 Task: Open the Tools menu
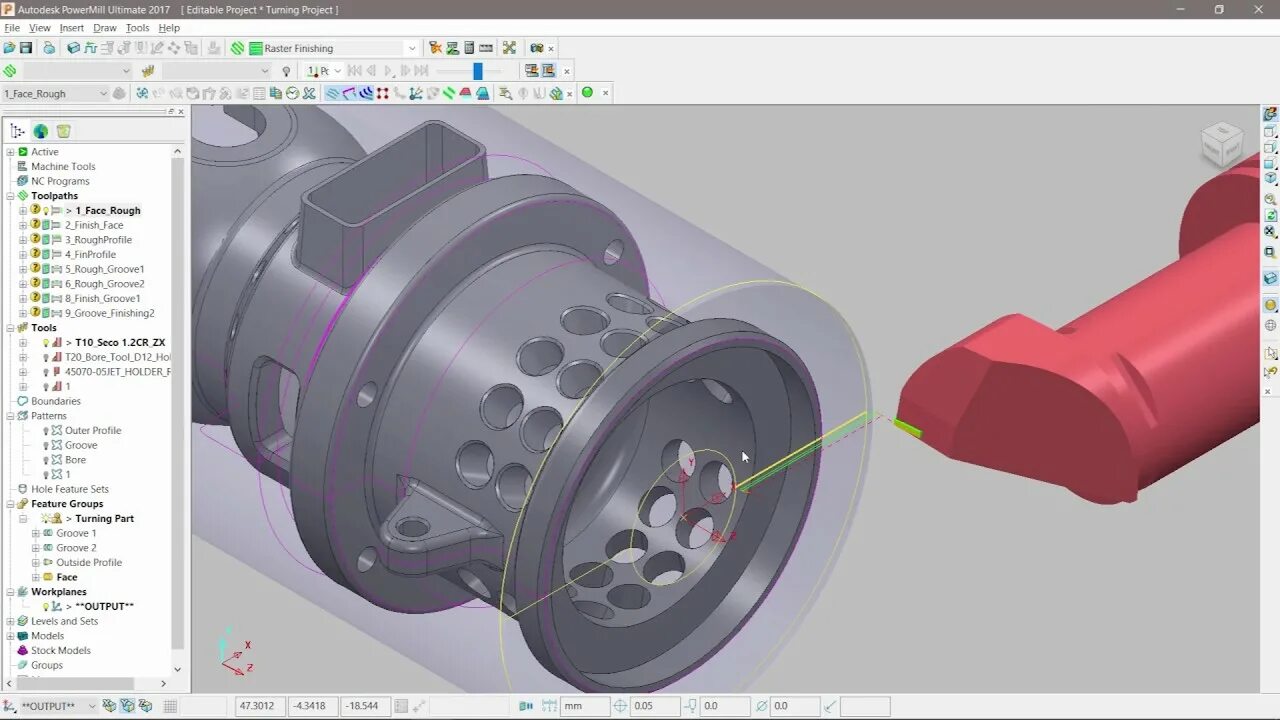pyautogui.click(x=138, y=28)
